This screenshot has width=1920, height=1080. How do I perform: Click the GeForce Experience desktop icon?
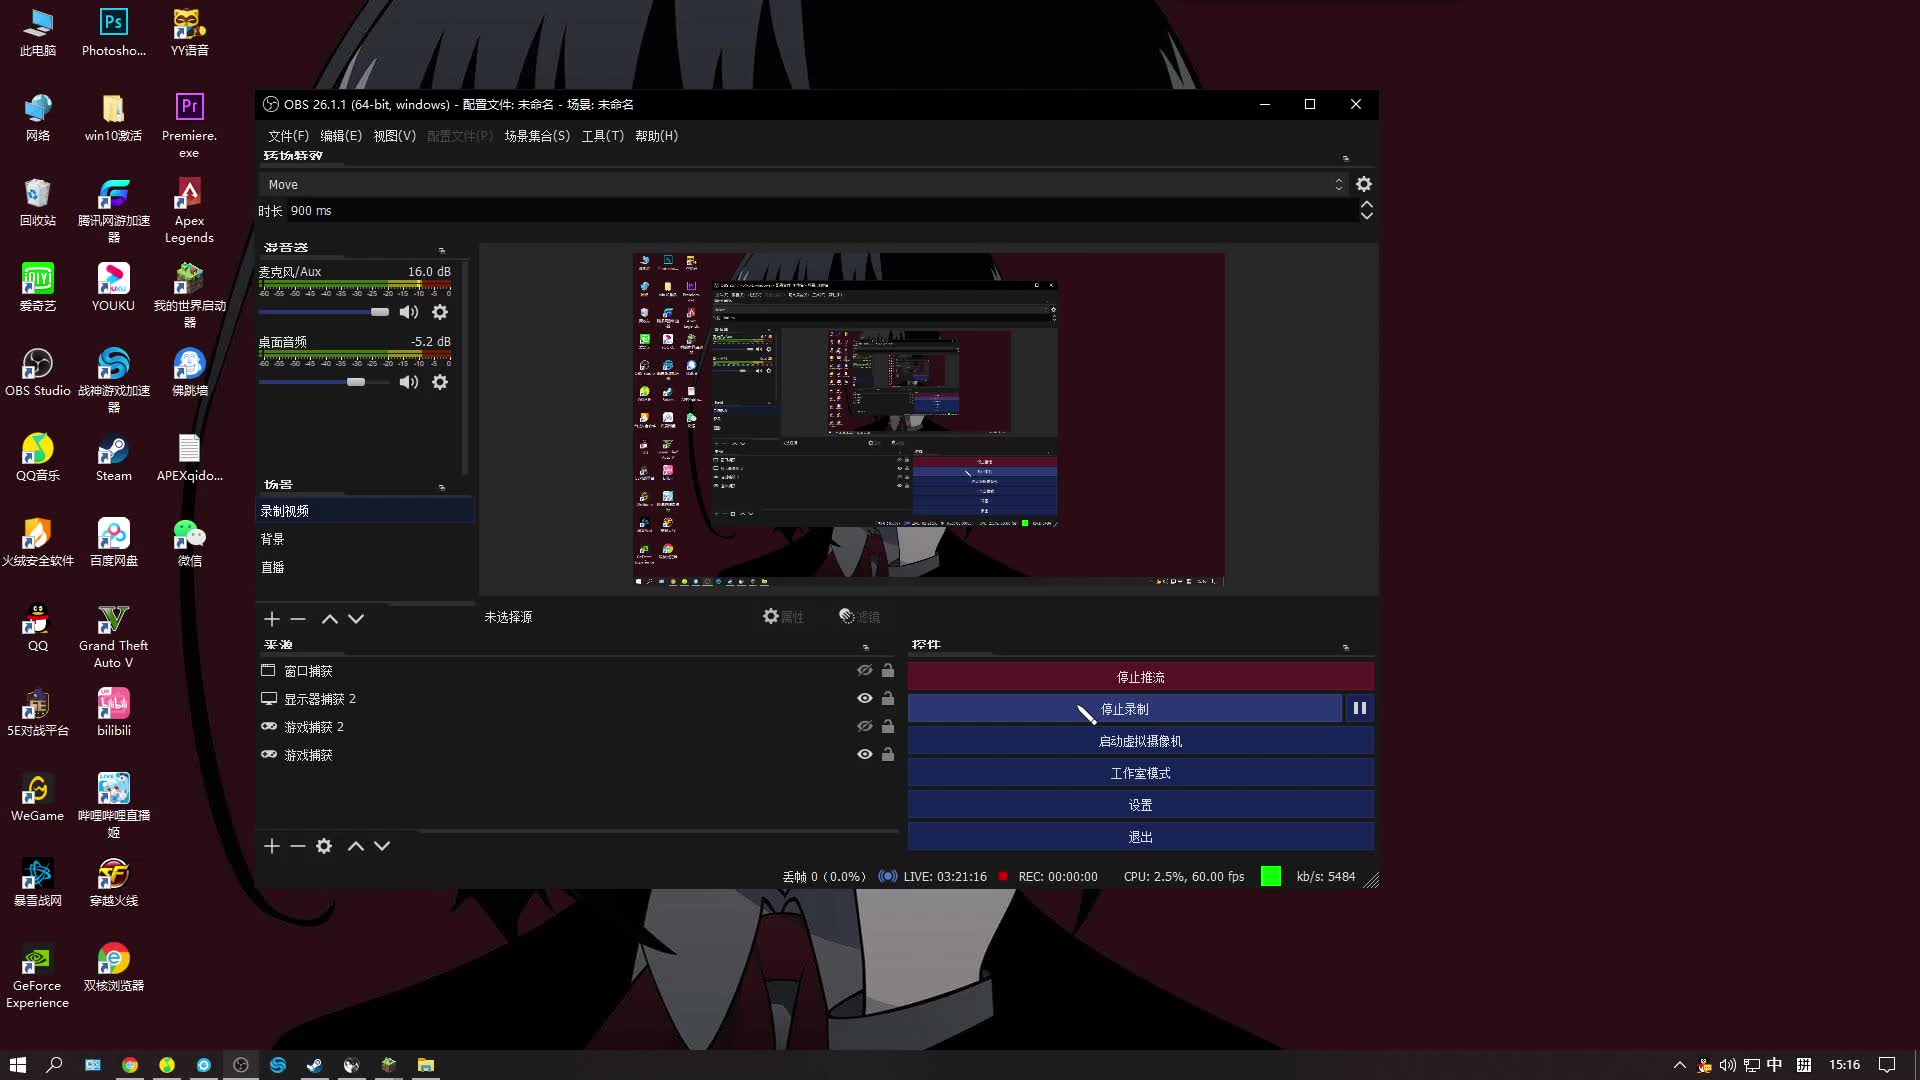tap(37, 959)
